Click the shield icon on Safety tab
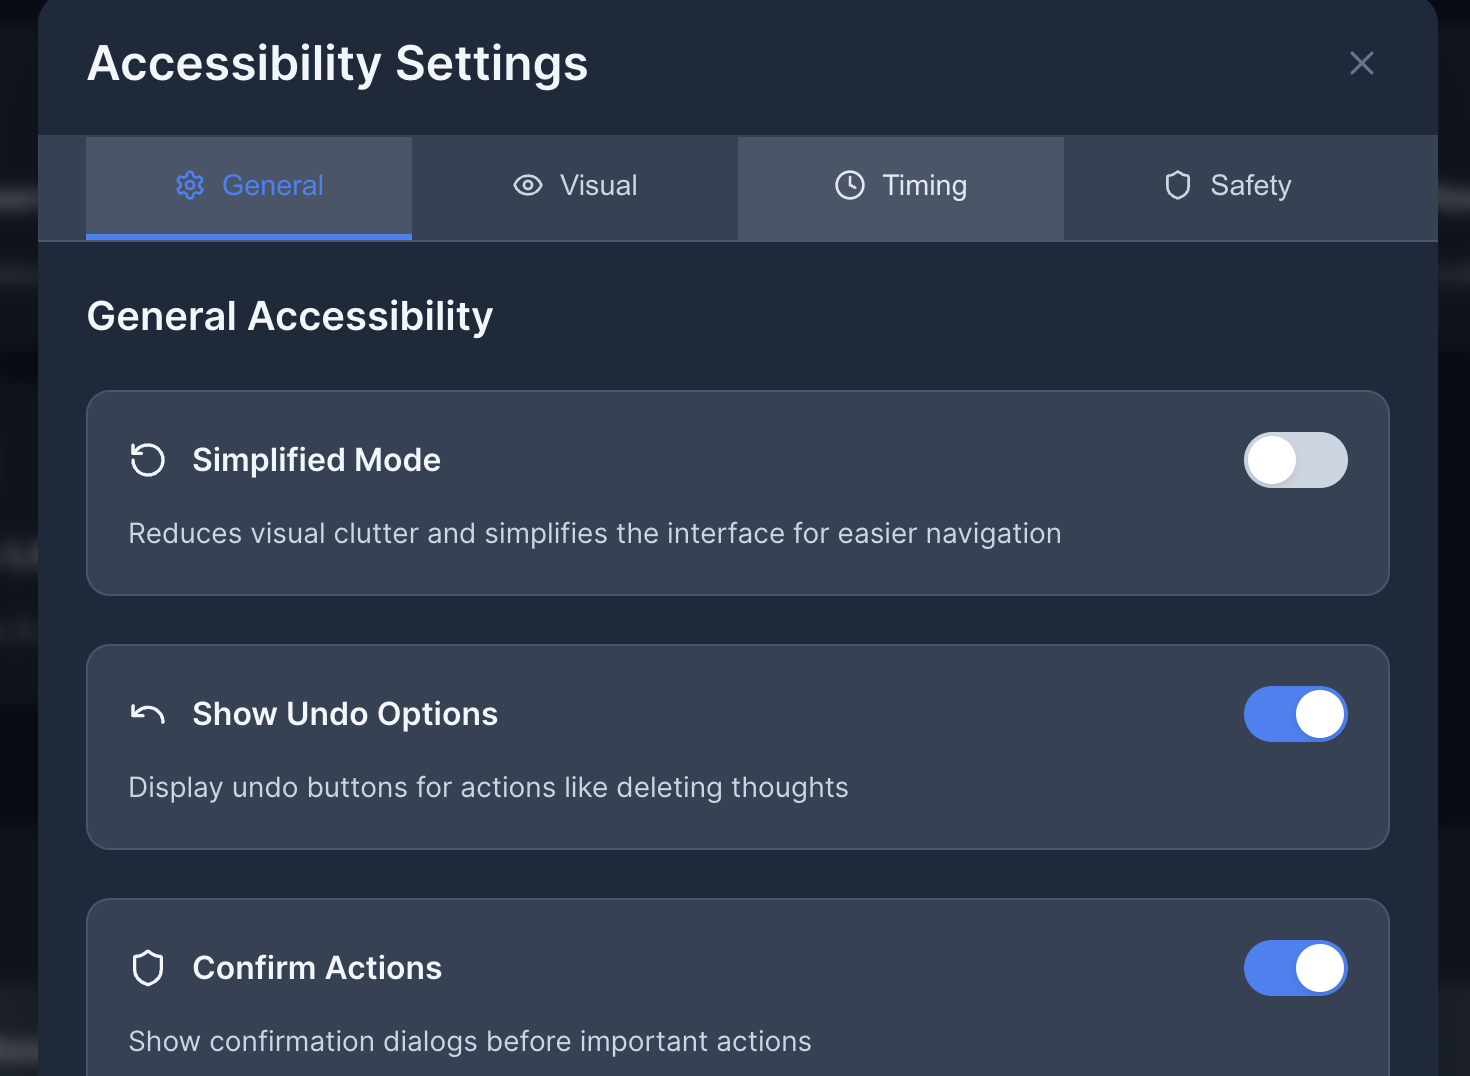This screenshot has width=1470, height=1076. pyautogui.click(x=1178, y=185)
